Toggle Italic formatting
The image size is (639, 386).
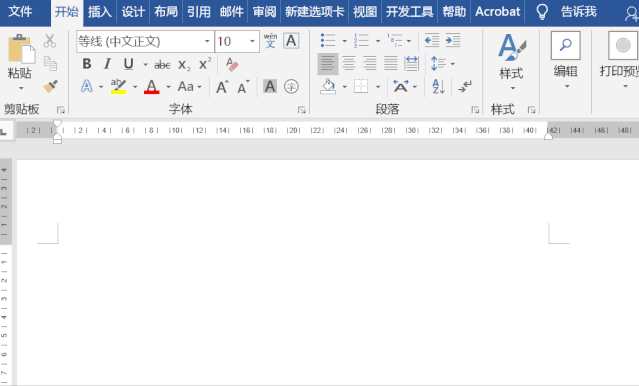tap(107, 64)
